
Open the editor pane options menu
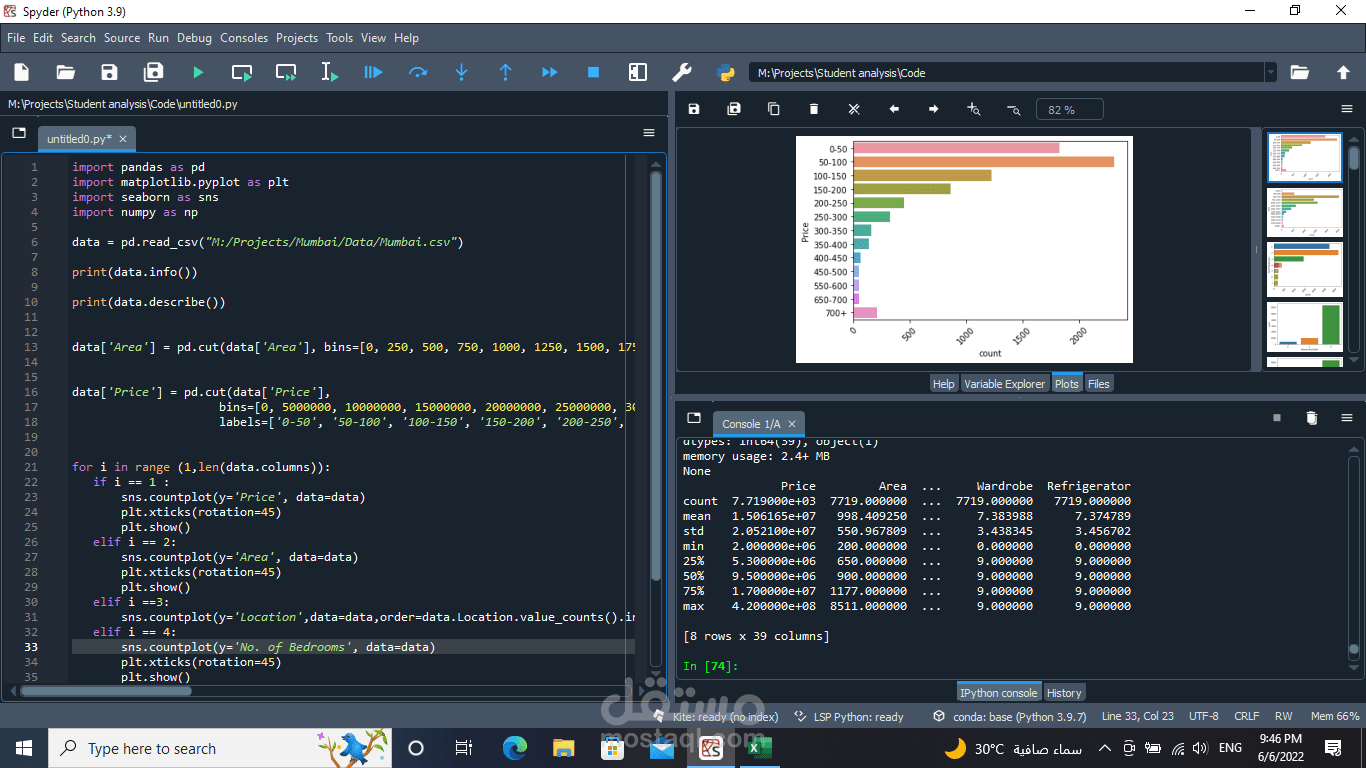[x=649, y=132]
